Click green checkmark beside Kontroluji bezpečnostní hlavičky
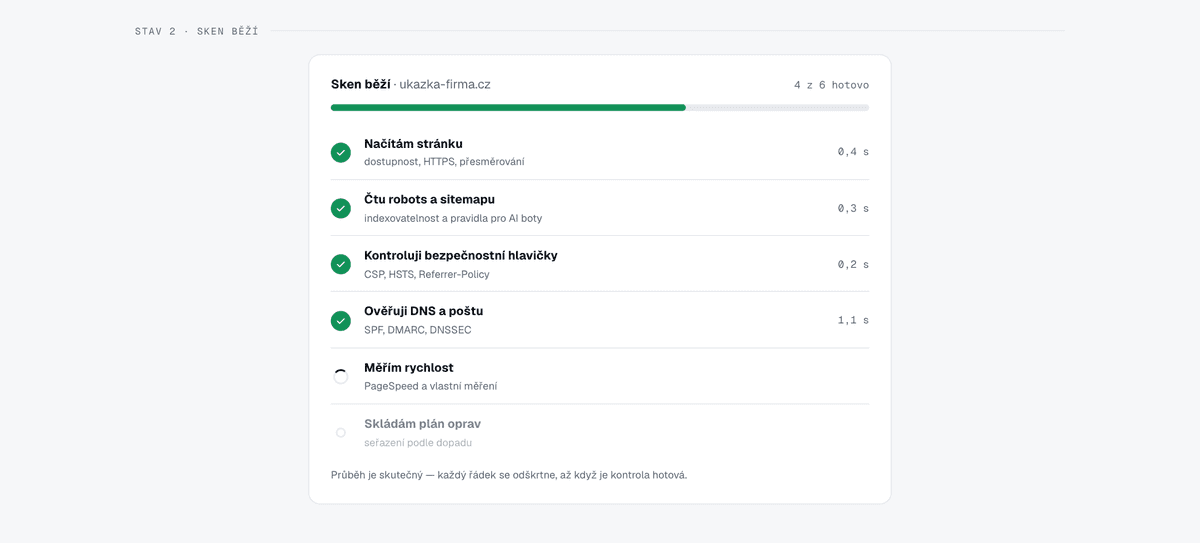The image size is (1200, 543). click(x=341, y=264)
